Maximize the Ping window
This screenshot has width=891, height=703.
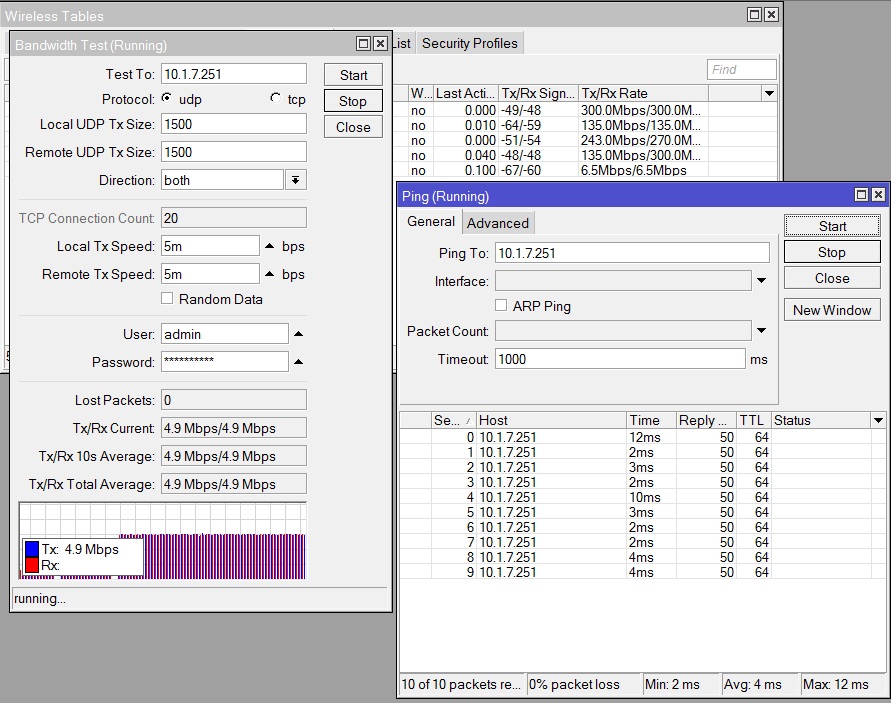861,195
